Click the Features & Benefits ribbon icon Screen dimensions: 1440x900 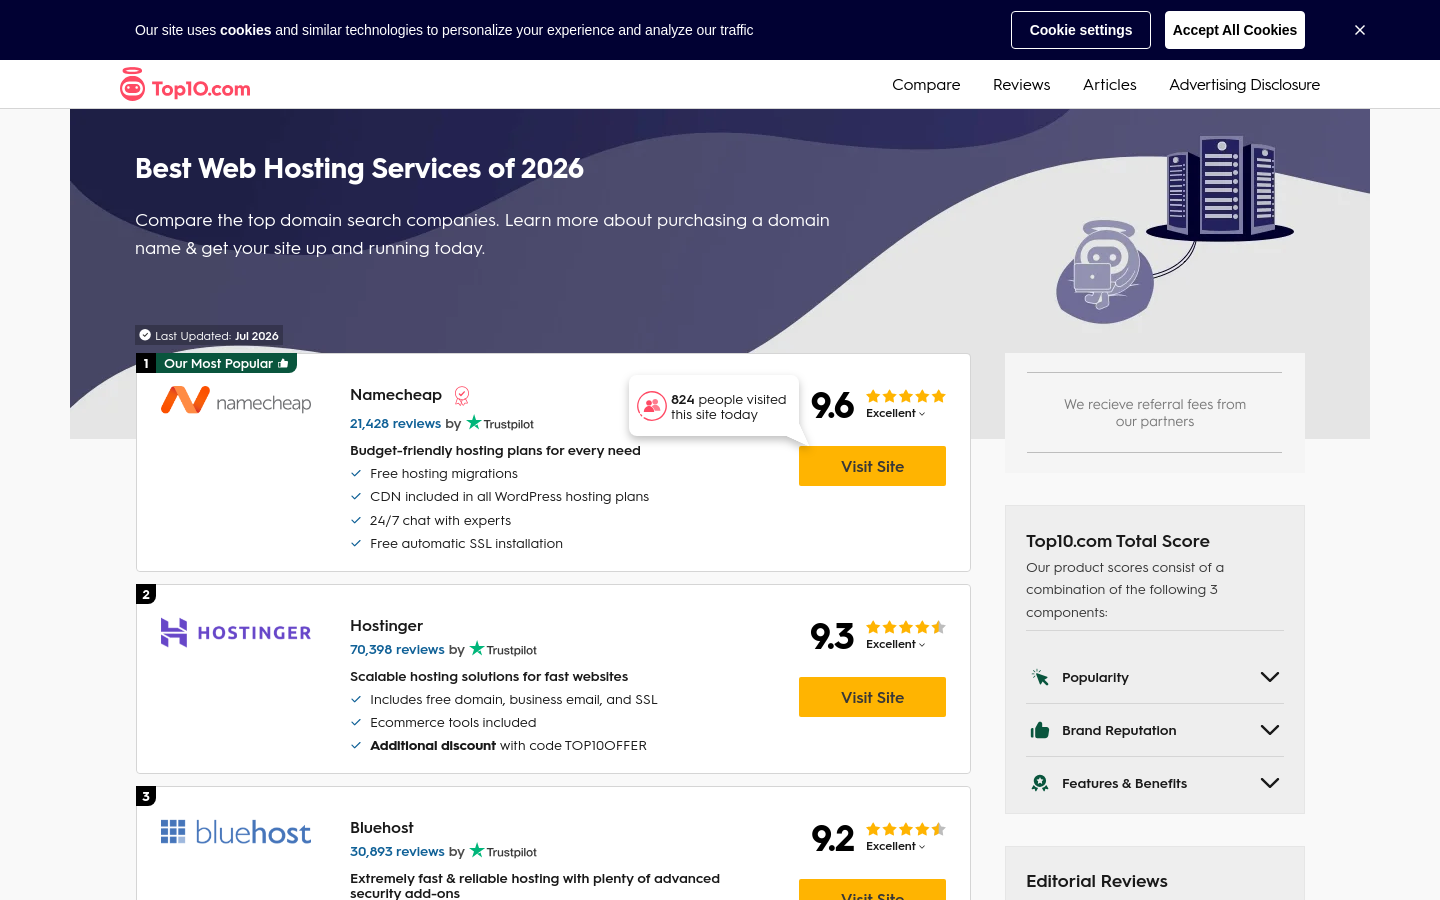[1040, 783]
